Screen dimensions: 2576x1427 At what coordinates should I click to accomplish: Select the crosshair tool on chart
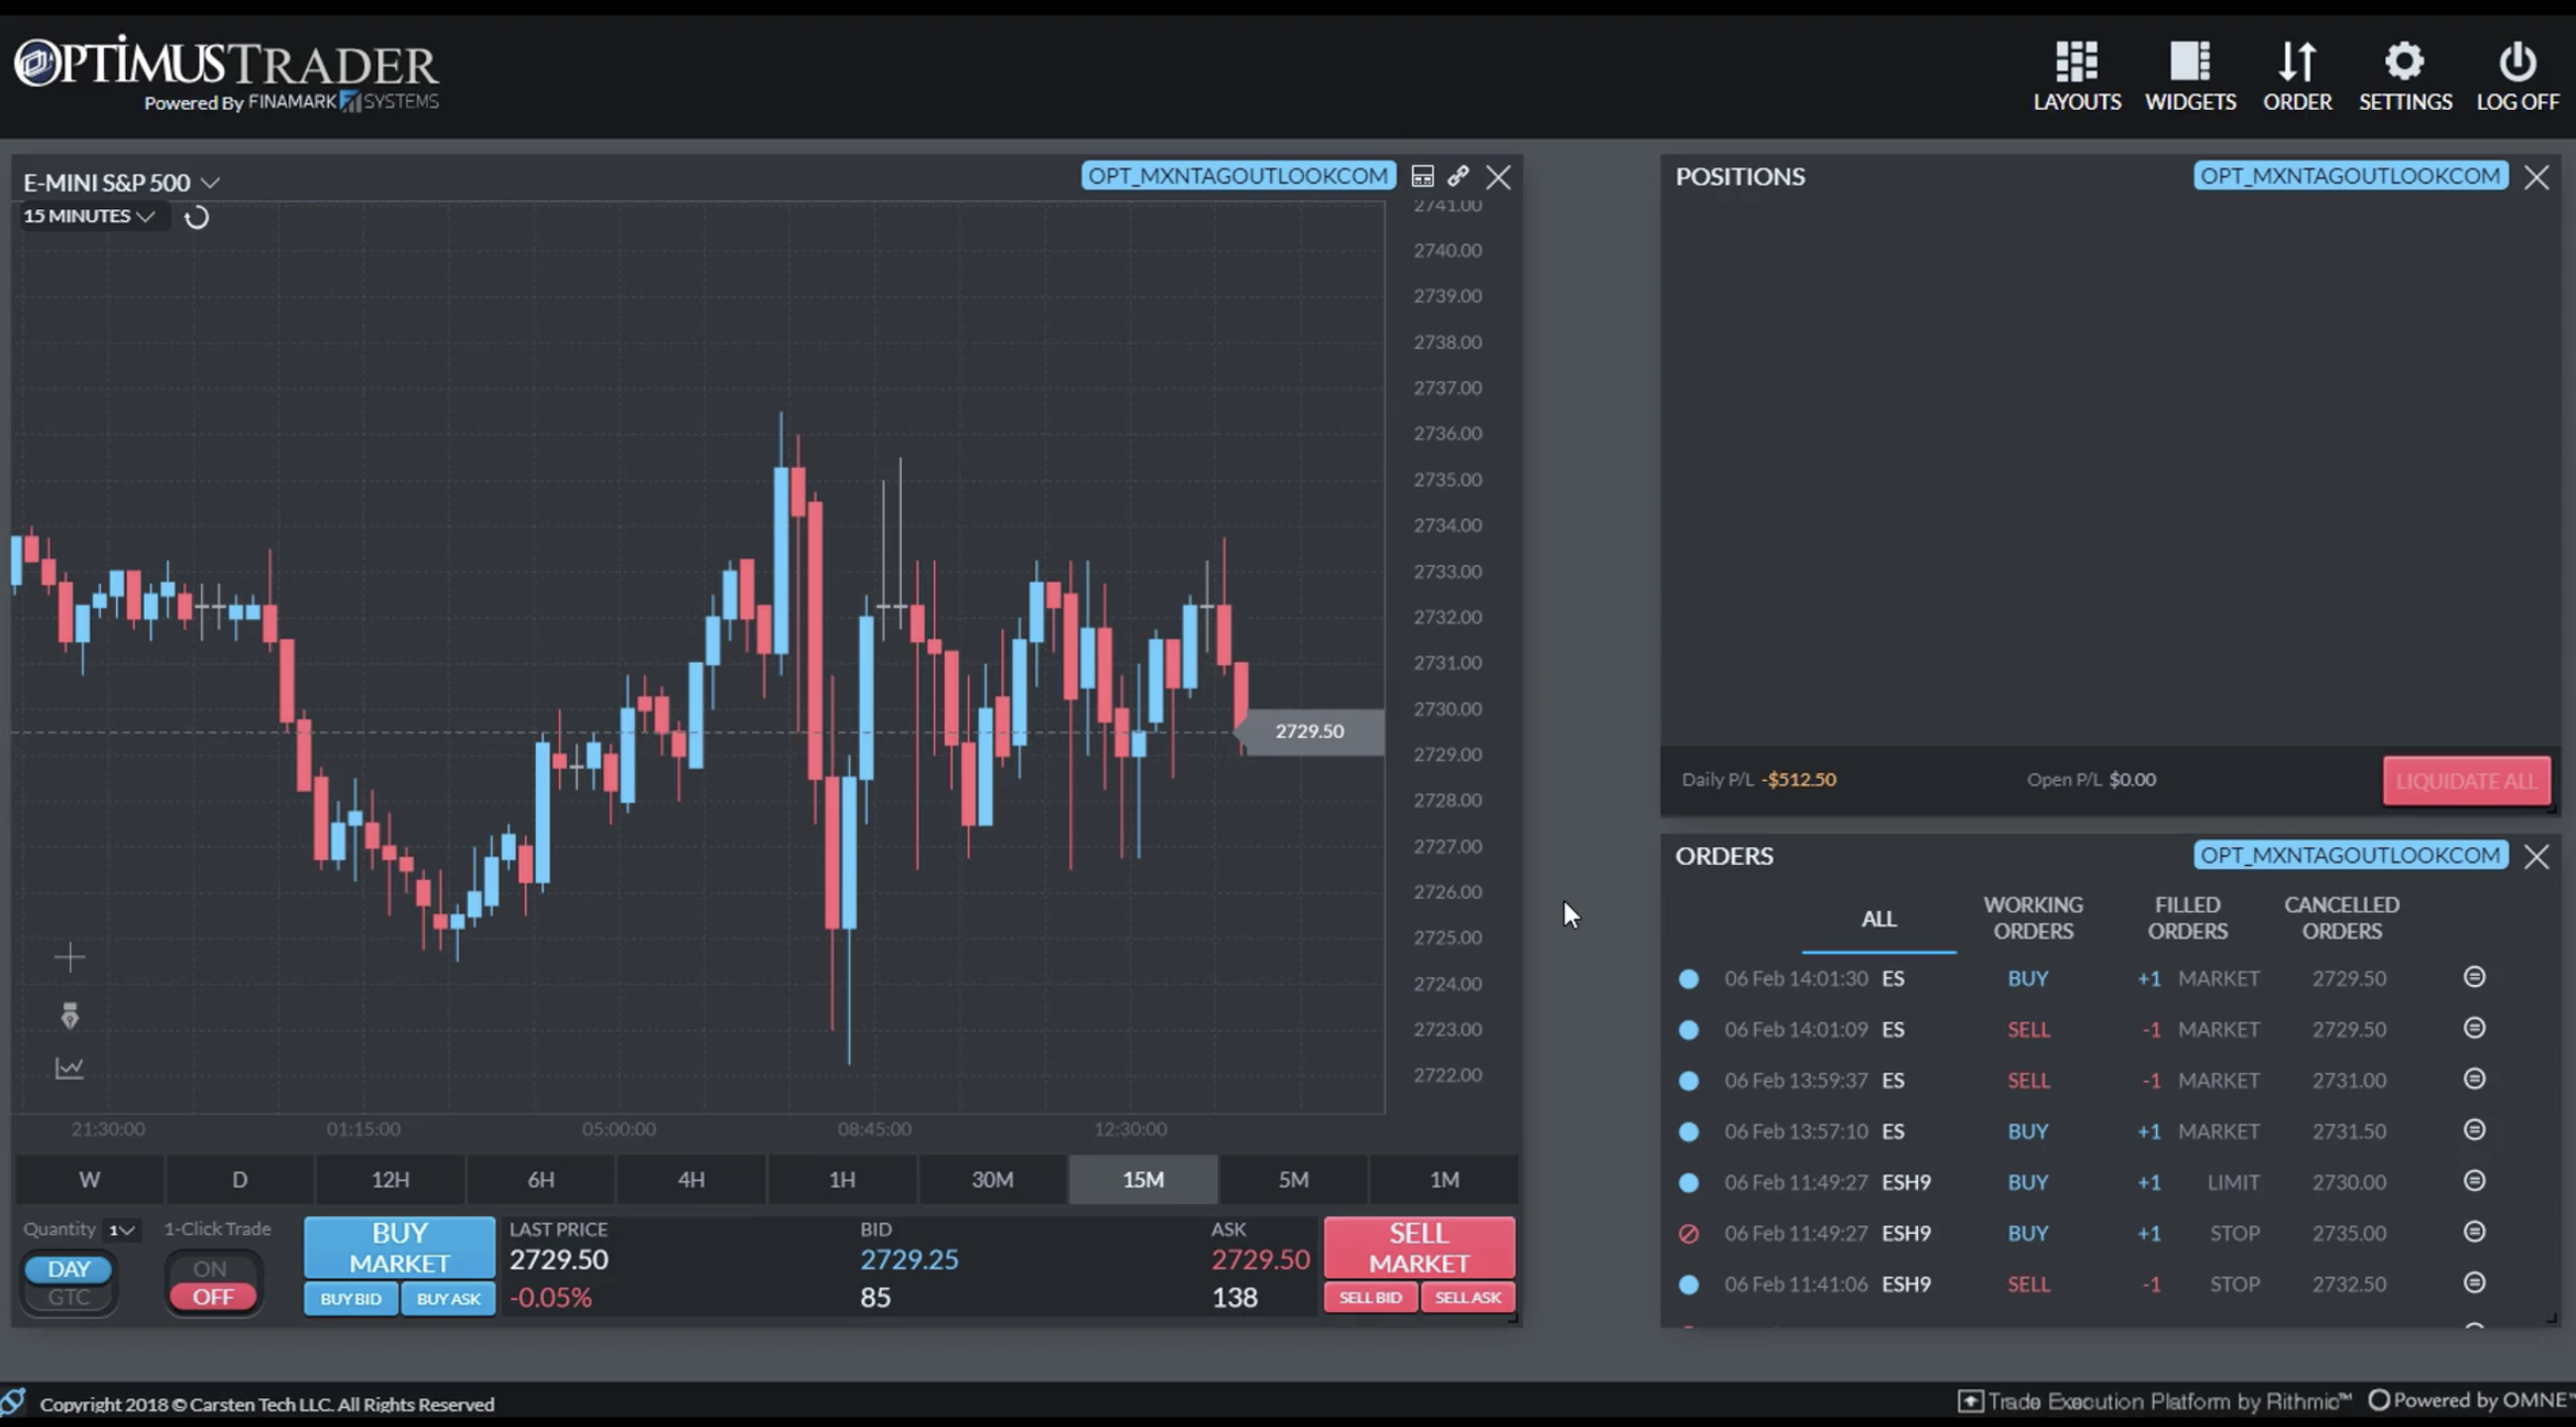tap(69, 958)
